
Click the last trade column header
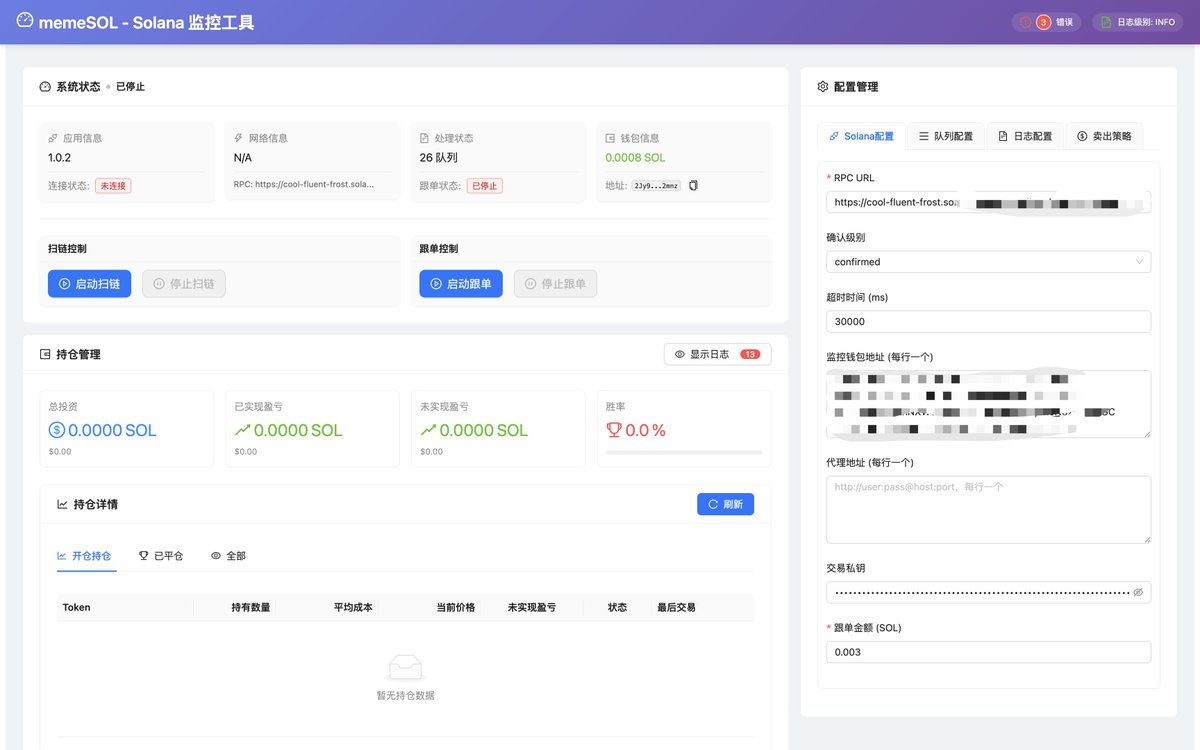click(x=676, y=607)
